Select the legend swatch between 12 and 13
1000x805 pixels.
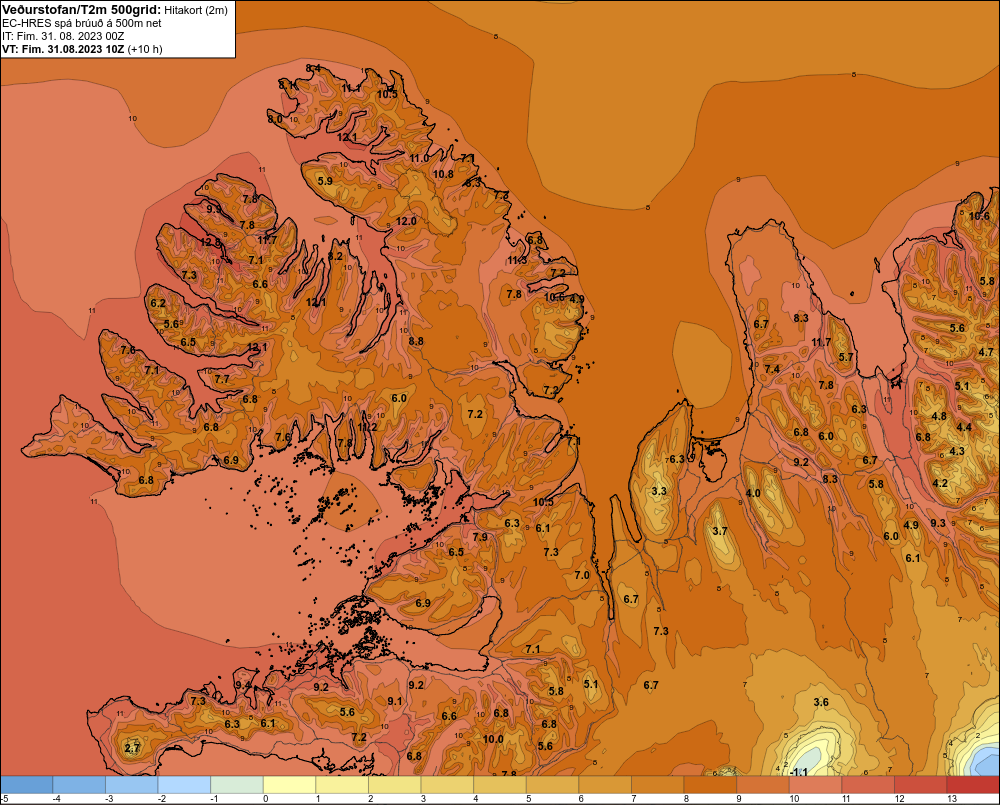pyautogui.click(x=921, y=785)
